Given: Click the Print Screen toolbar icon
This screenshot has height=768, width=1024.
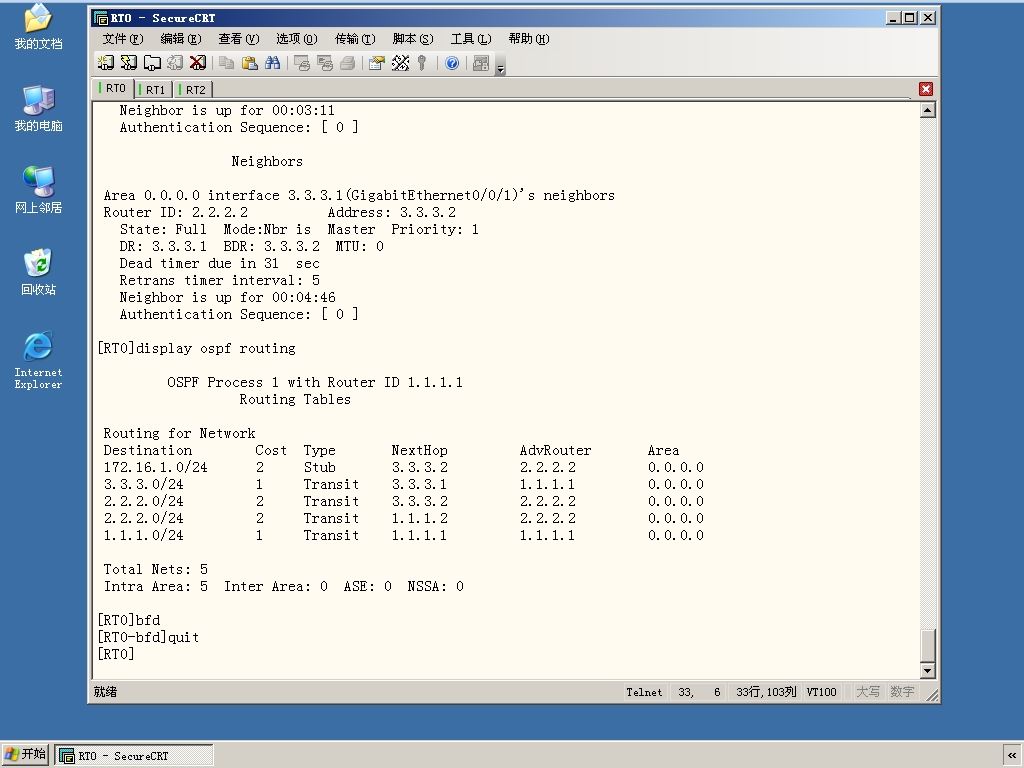Looking at the screenshot, I should [302, 63].
